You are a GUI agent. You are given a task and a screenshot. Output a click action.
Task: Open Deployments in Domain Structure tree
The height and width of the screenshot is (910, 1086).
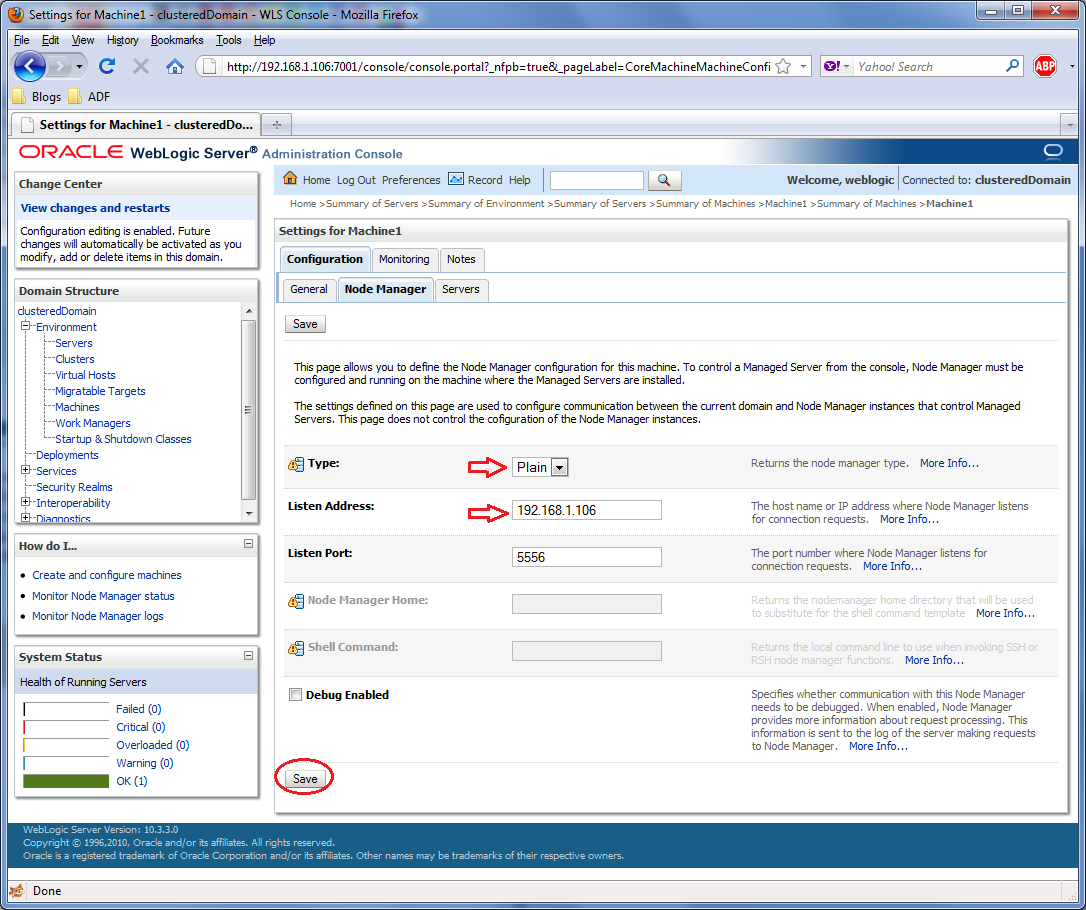67,455
